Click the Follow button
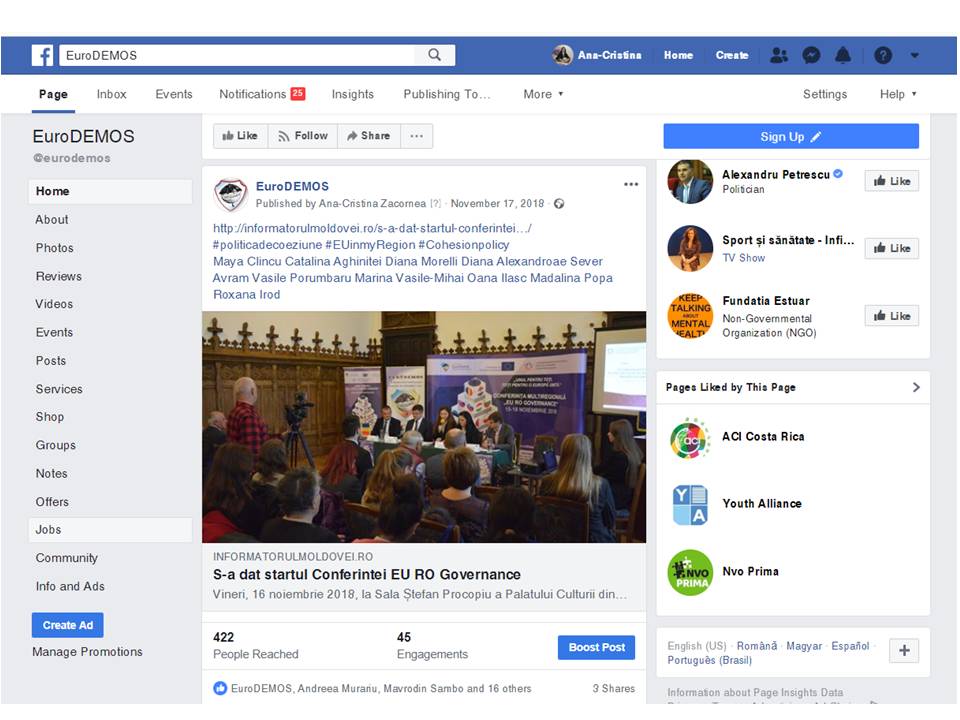Screen dimensions: 960x720 click(302, 136)
